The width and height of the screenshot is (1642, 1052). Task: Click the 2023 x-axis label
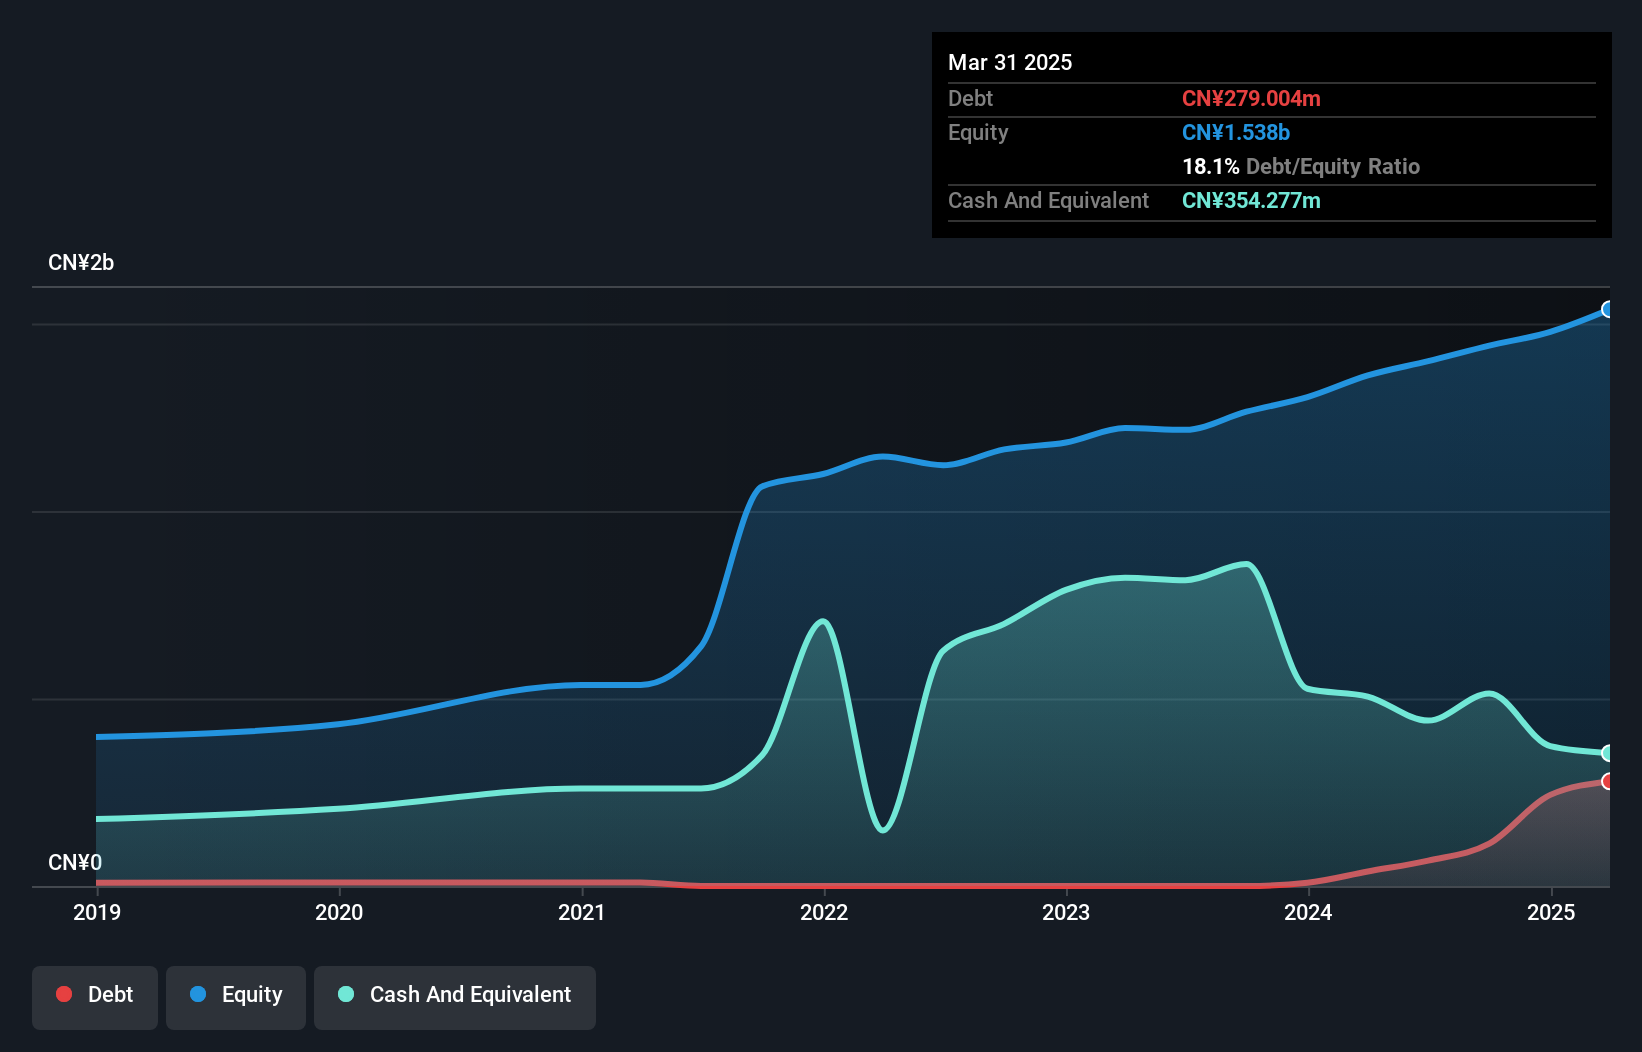[1066, 912]
